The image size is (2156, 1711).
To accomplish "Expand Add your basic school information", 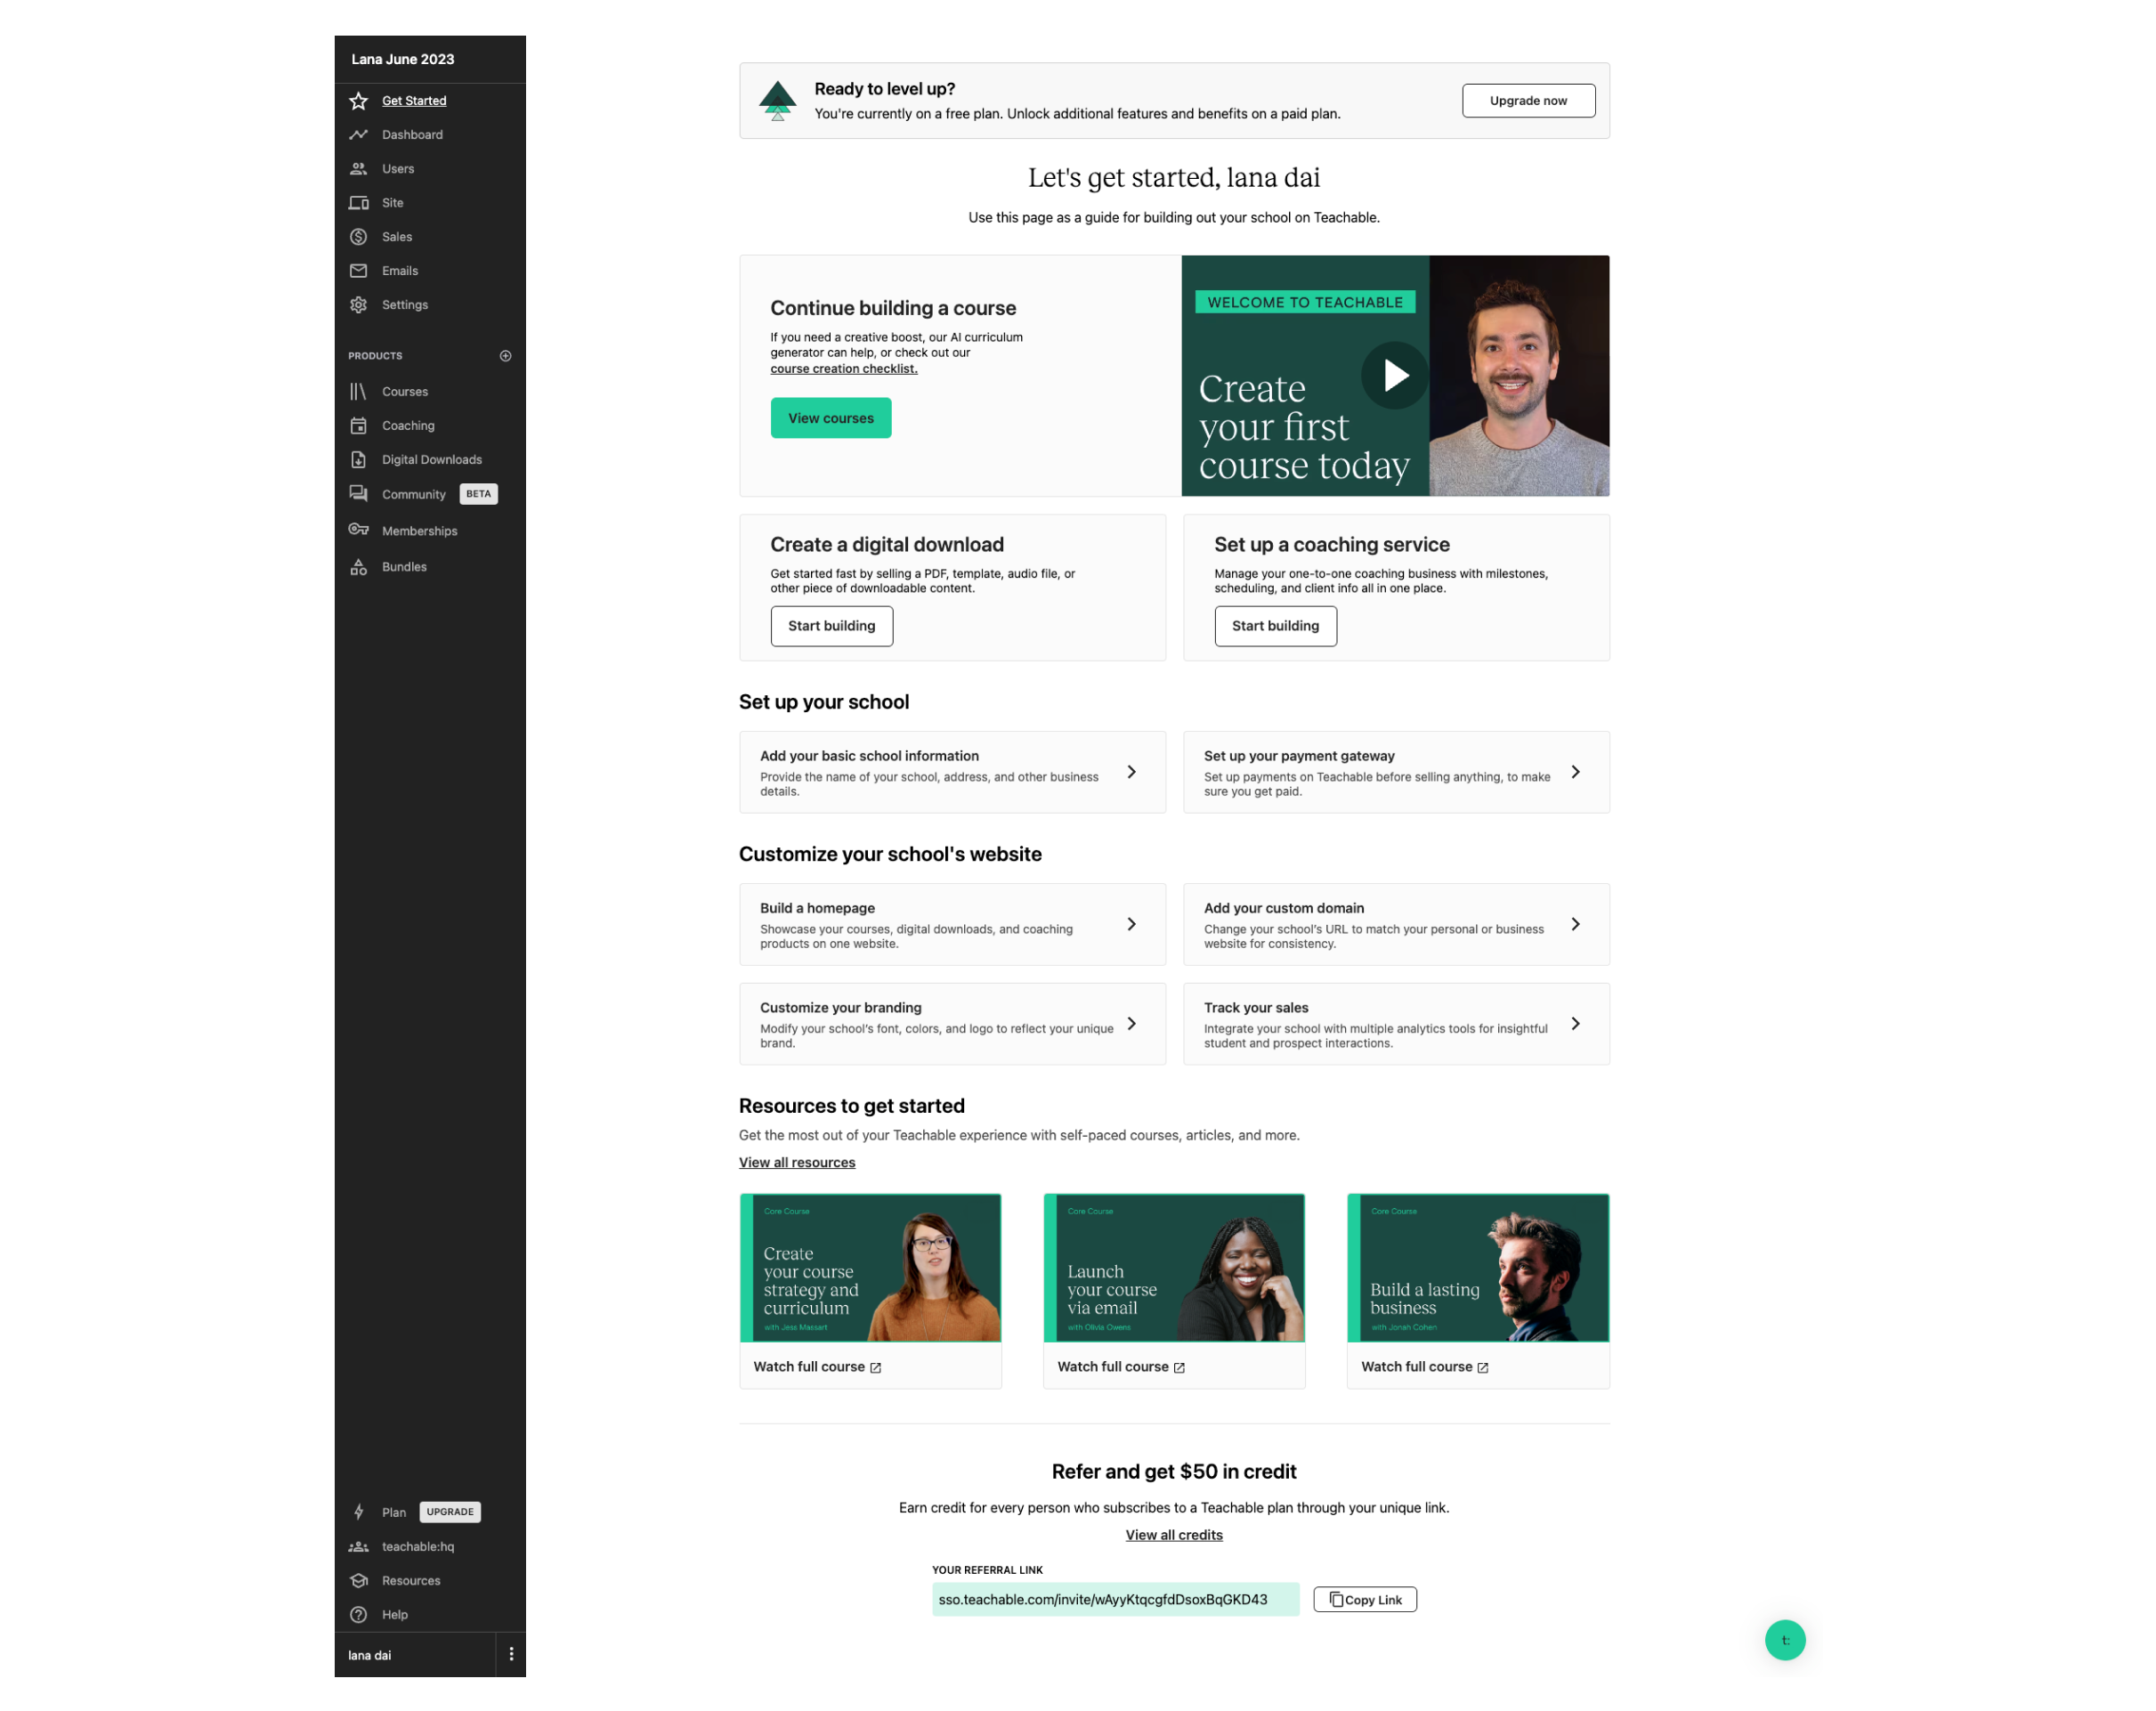I will coord(1131,772).
